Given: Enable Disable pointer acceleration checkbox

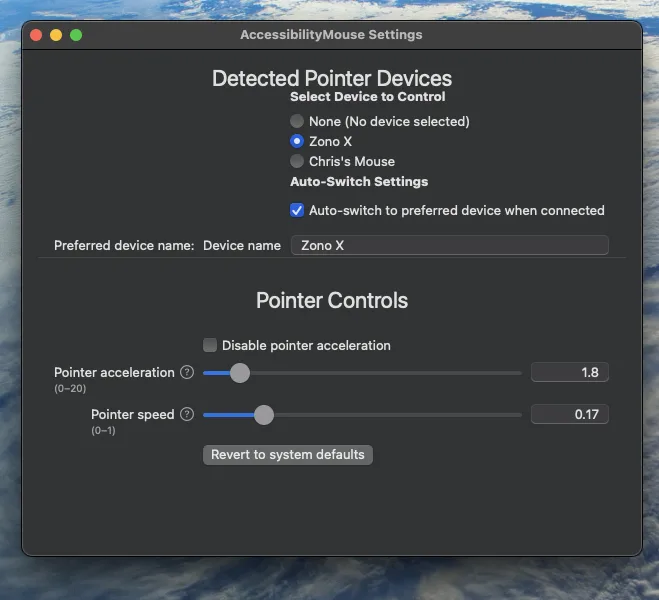Looking at the screenshot, I should pyautogui.click(x=210, y=345).
